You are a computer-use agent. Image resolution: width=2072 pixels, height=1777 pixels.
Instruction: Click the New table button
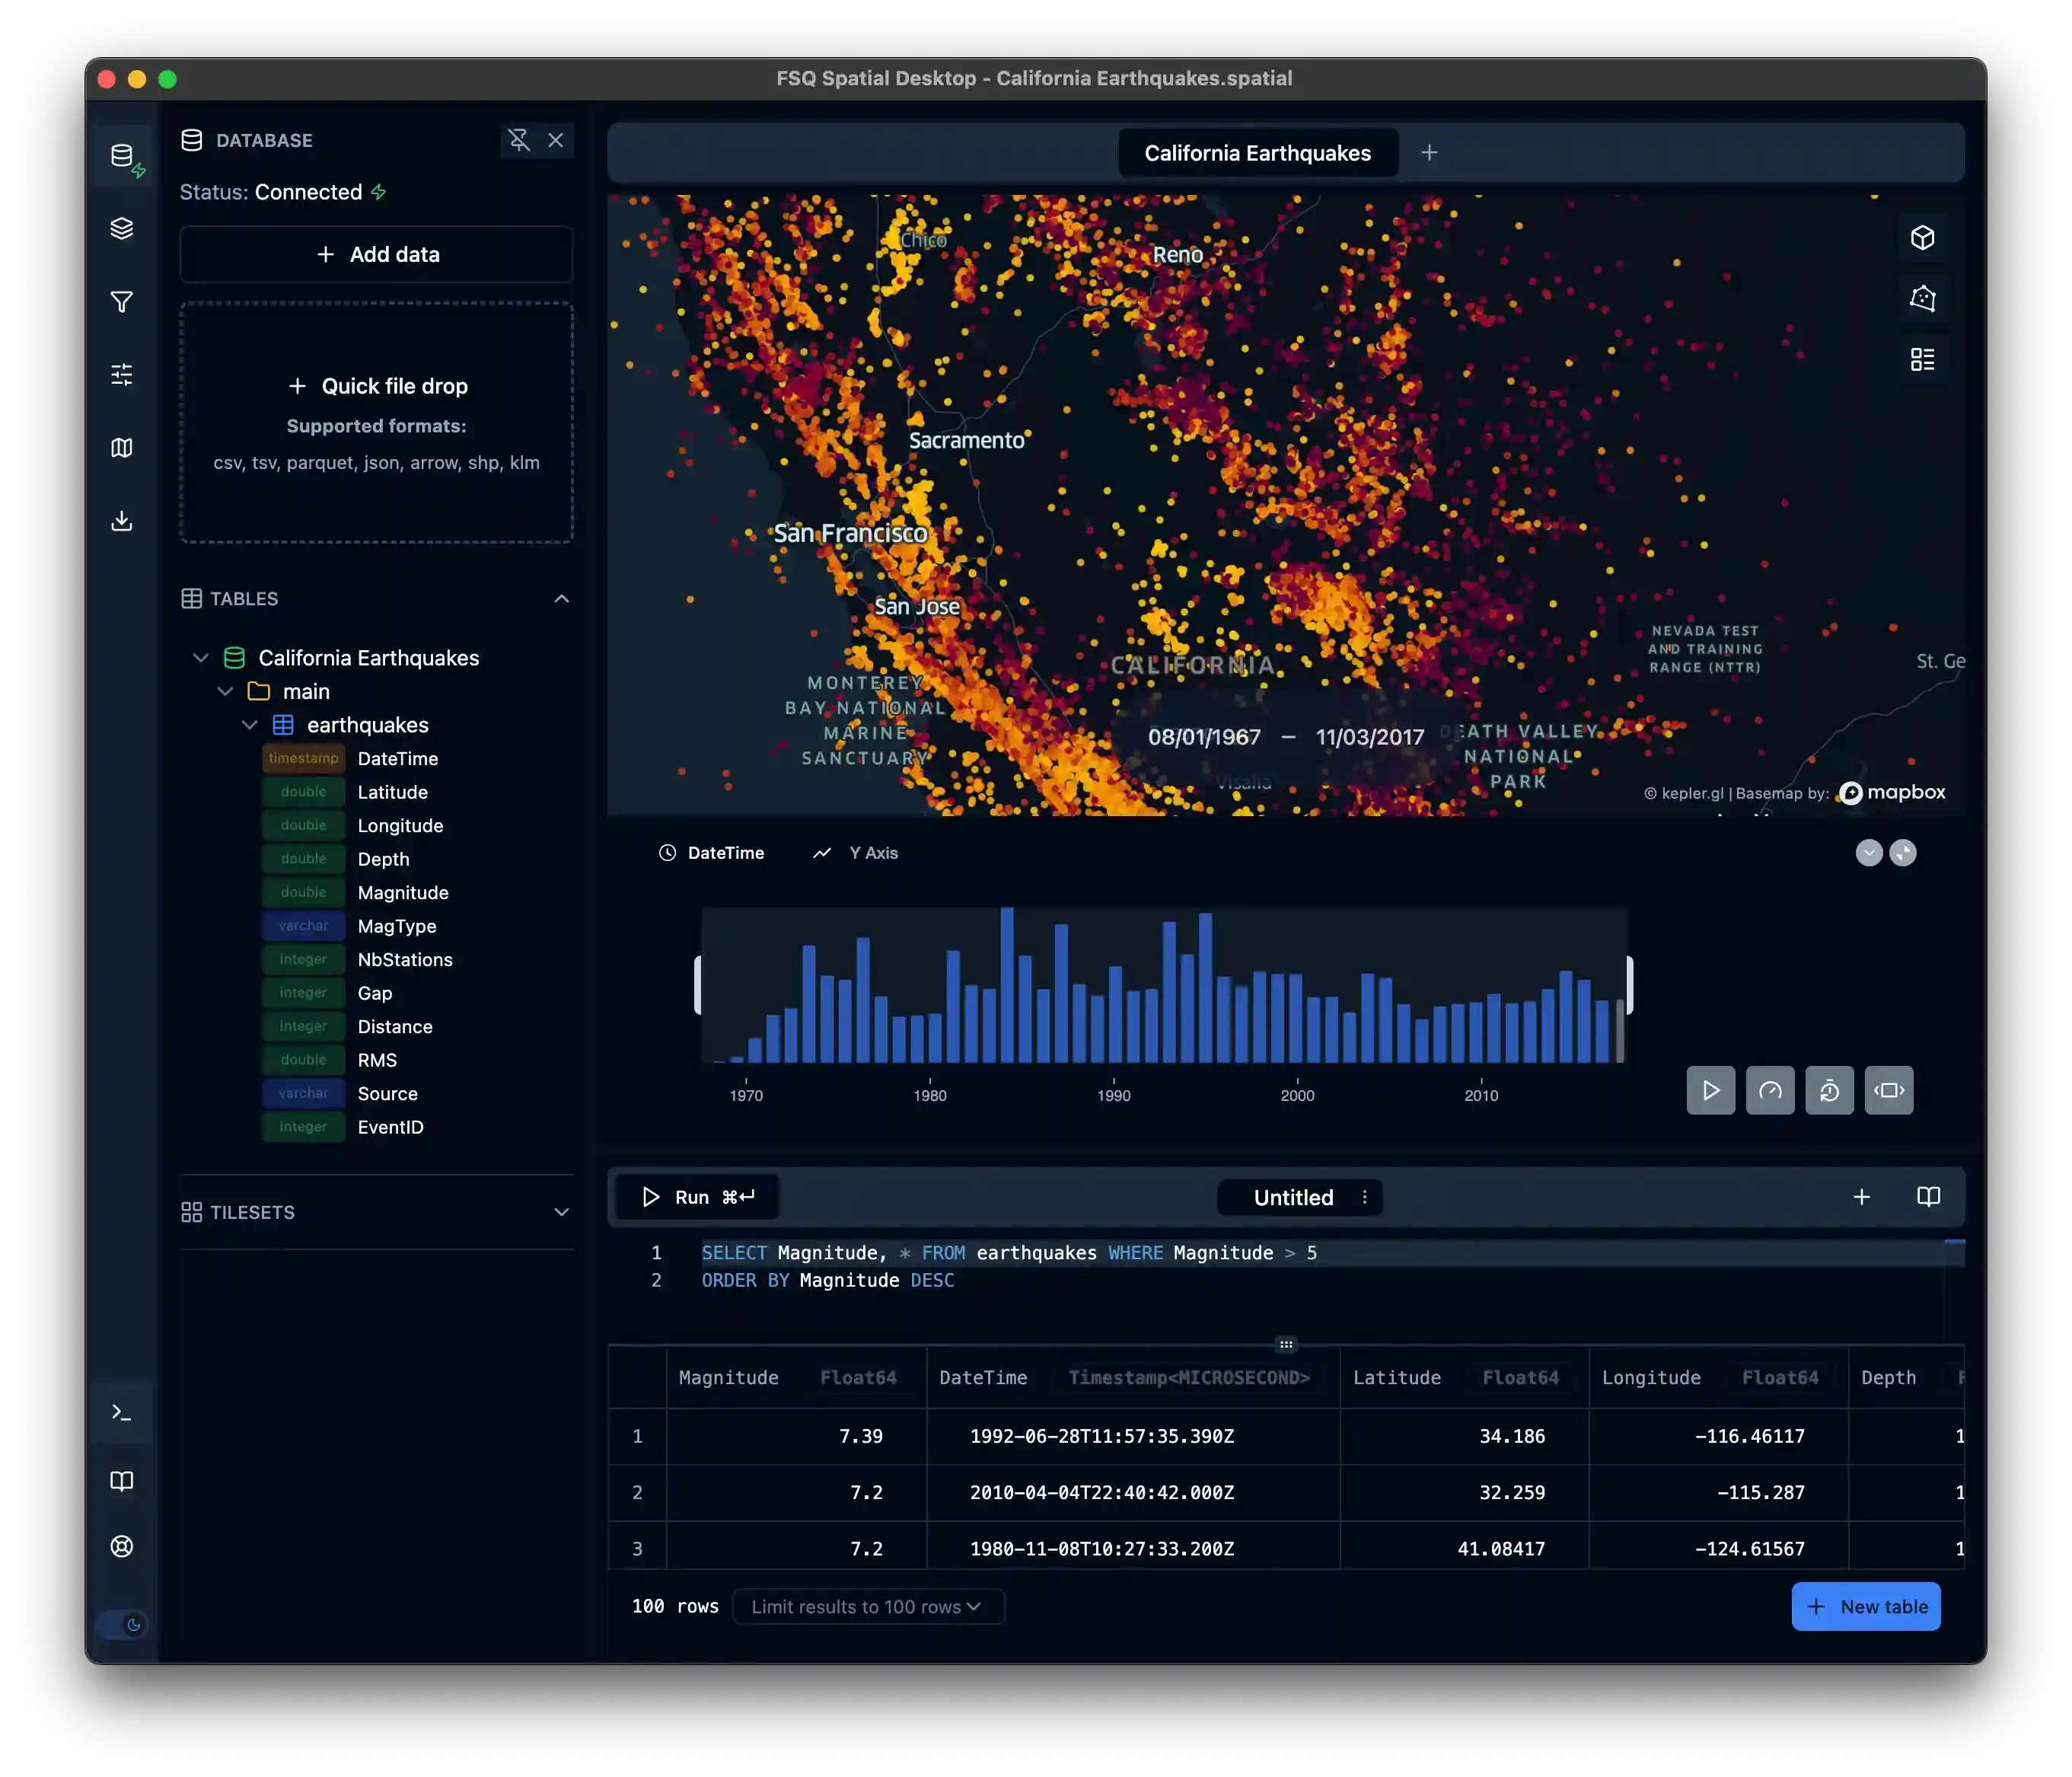[1865, 1606]
